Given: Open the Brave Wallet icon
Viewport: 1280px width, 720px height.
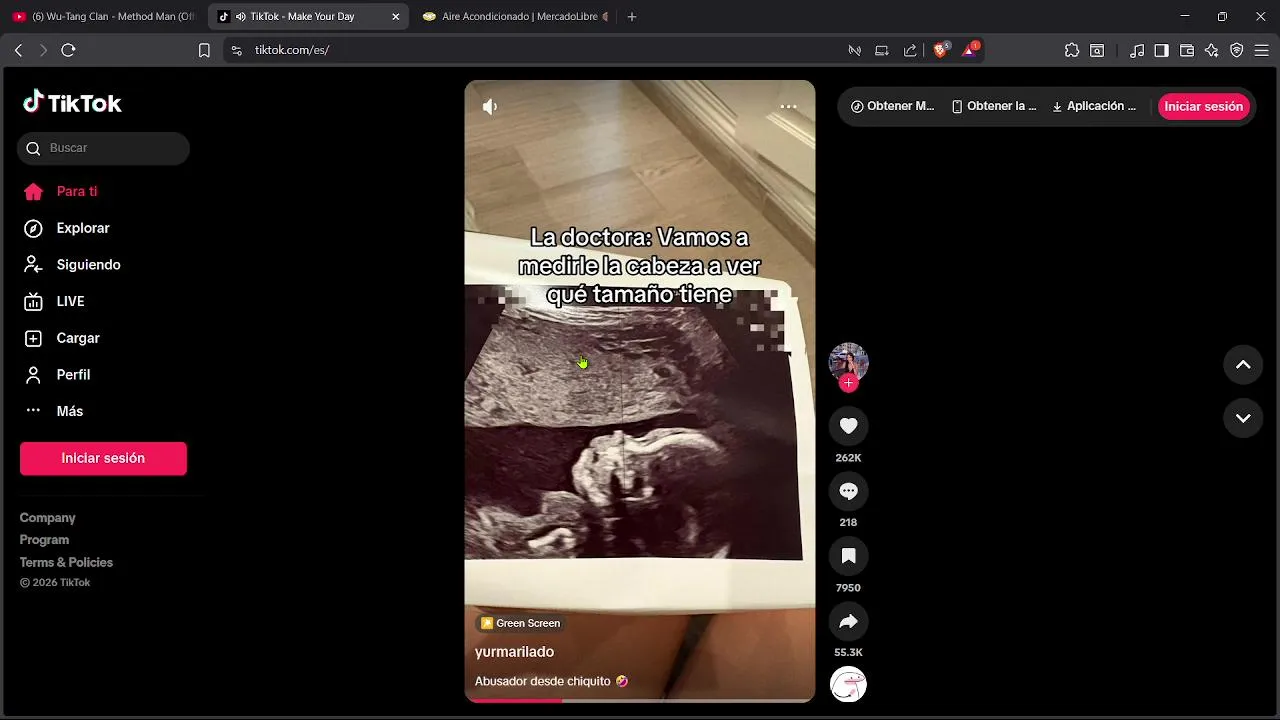Looking at the screenshot, I should (1187, 50).
